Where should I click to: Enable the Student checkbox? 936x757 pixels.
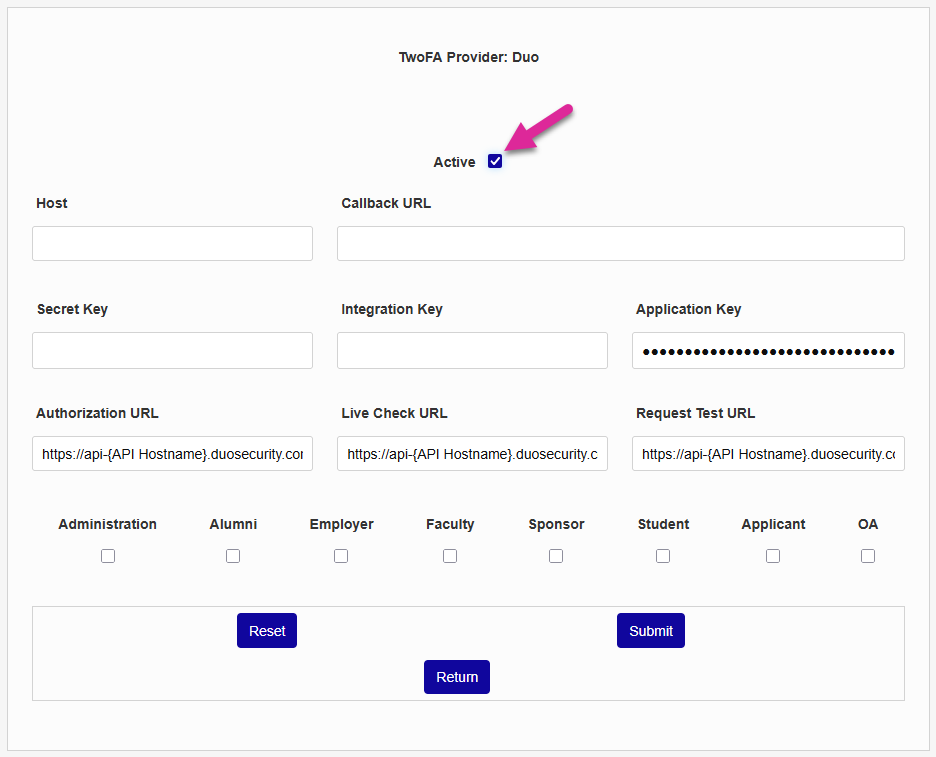[x=663, y=556]
